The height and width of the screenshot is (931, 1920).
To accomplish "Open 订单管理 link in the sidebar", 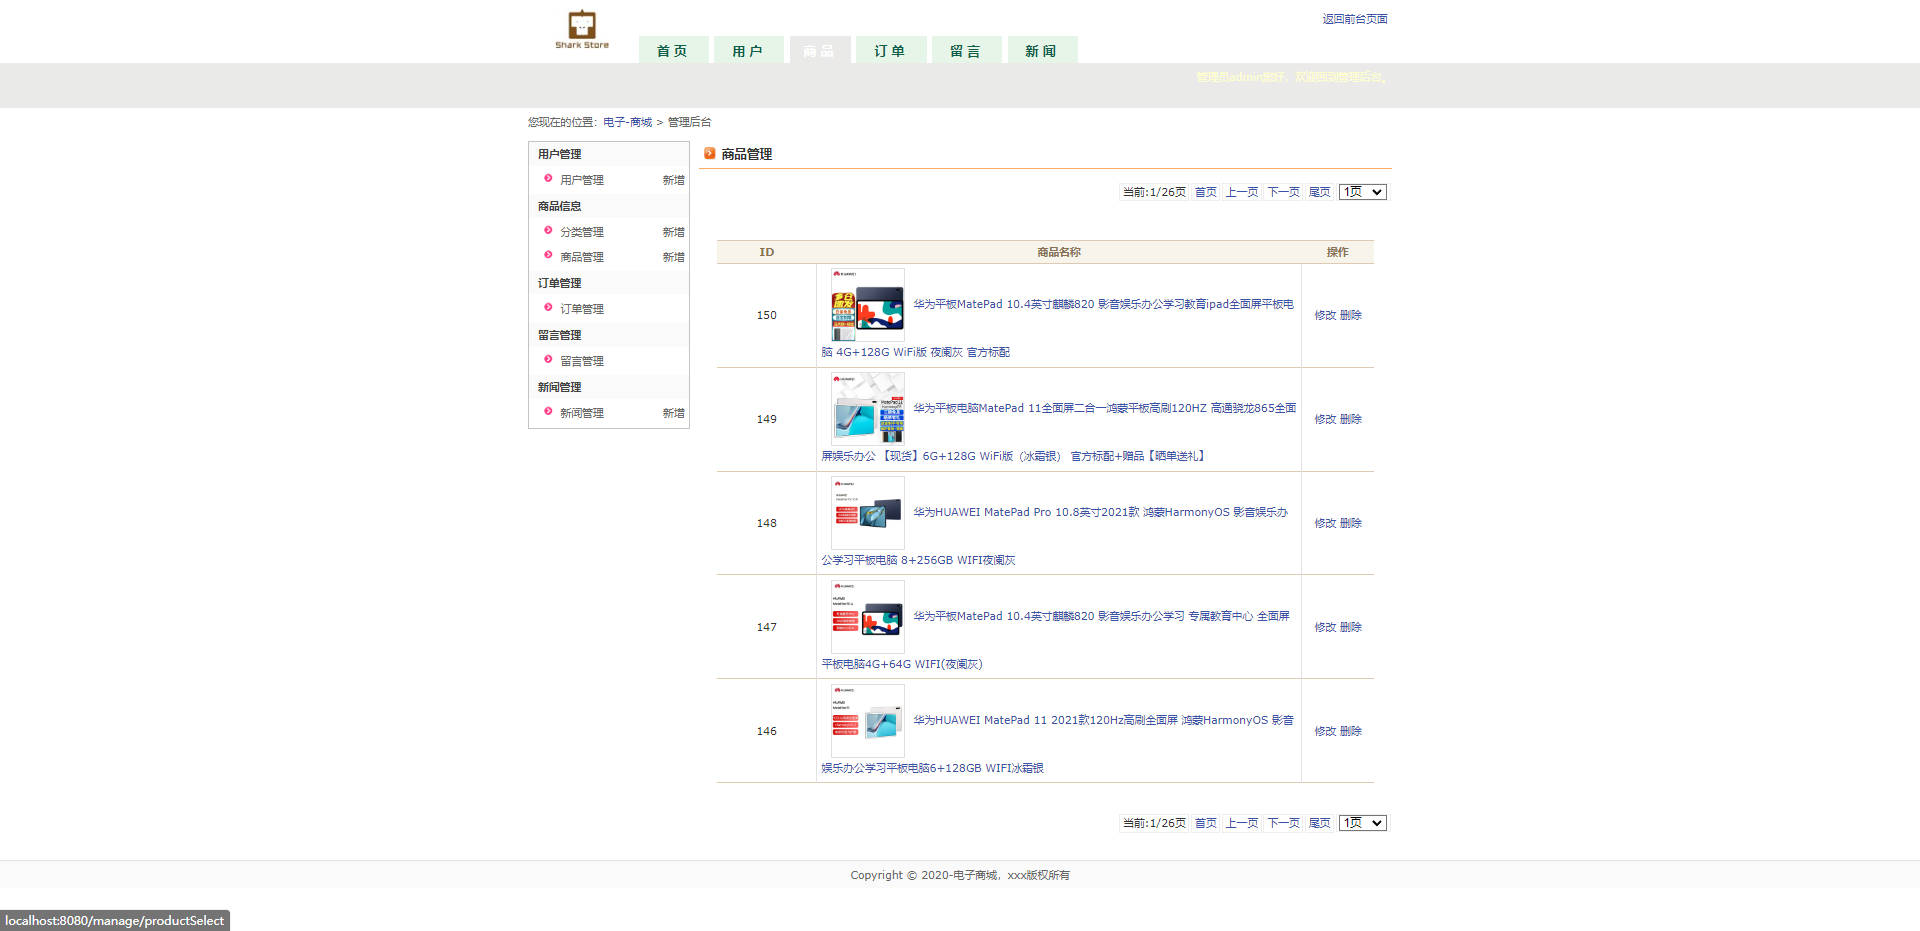I will (581, 309).
